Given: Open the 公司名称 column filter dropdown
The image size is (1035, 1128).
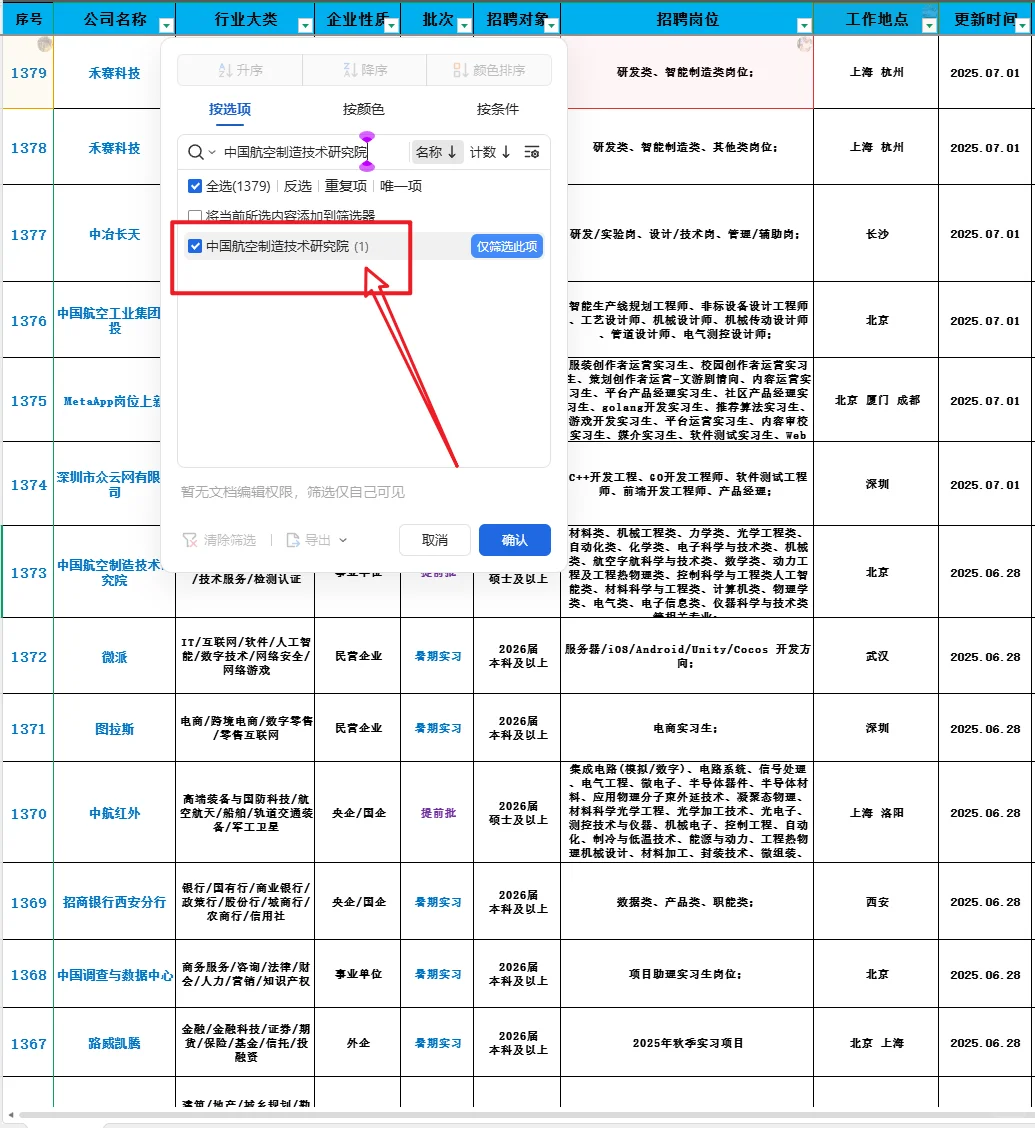Looking at the screenshot, I should [x=166, y=26].
